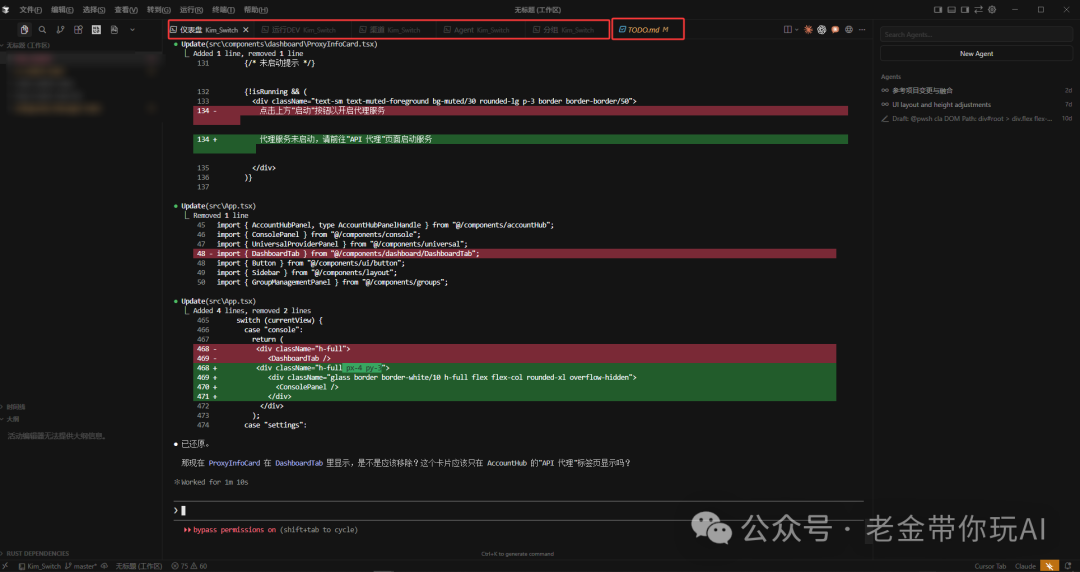The image size is (1080, 572).
Task: Click the 'switch (currentView) {' line 465
Action: click(x=280, y=320)
